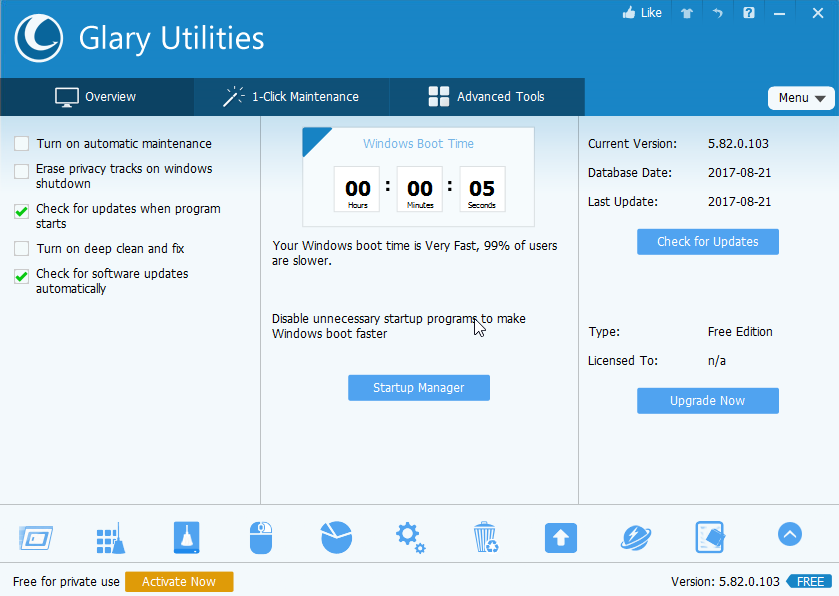Viewport: 839px width, 596px height.
Task: Switch to the 1-Click Maintenance tab
Action: tap(291, 97)
